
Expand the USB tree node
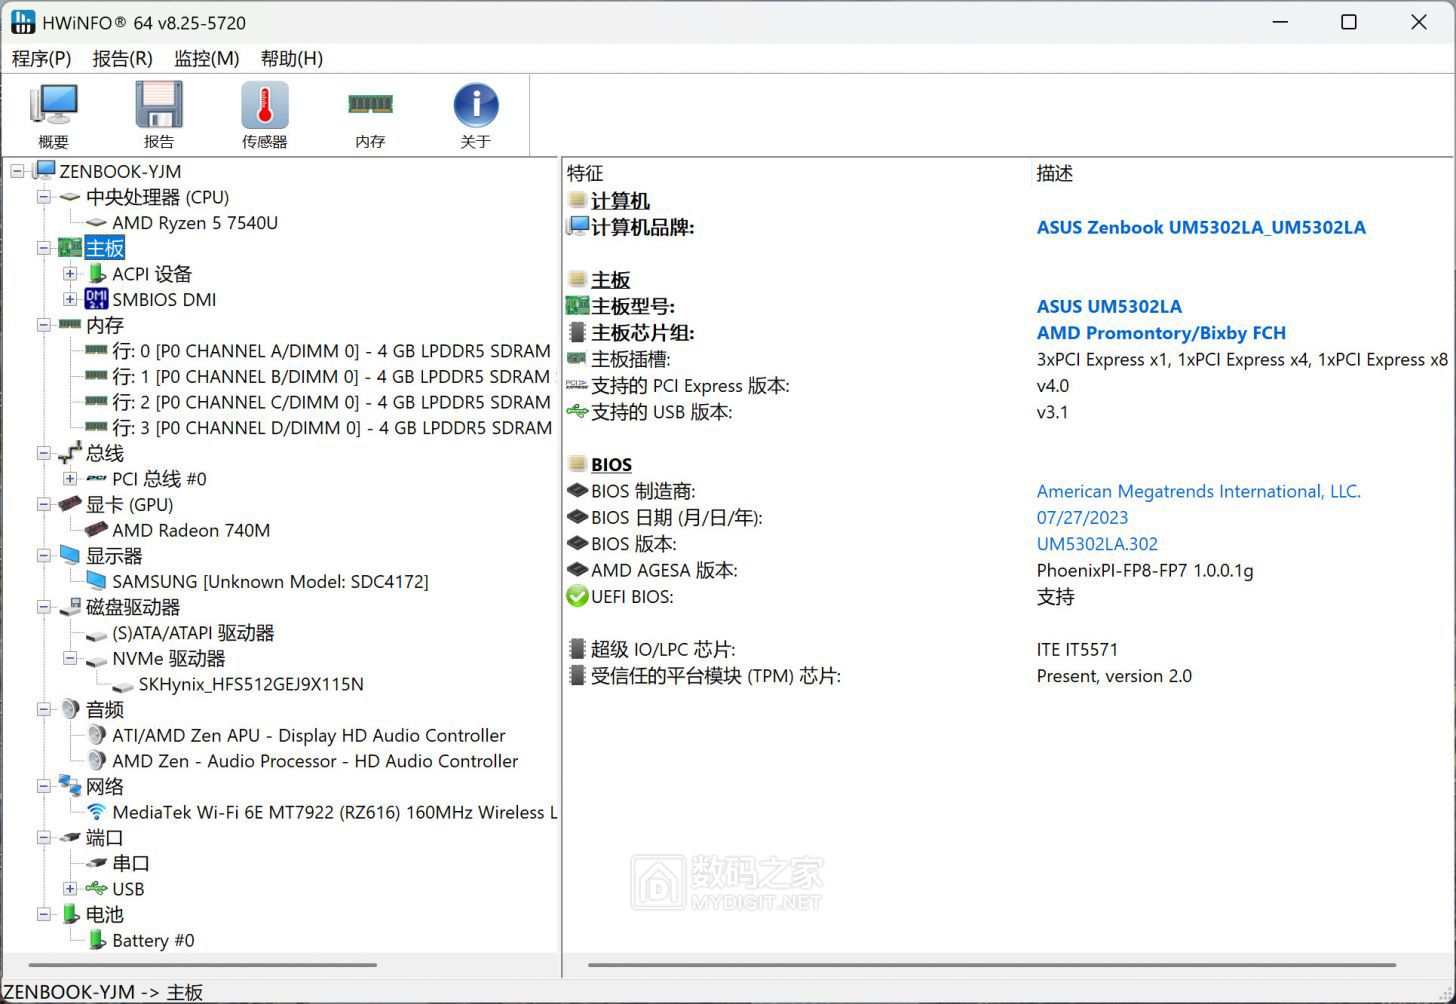70,888
